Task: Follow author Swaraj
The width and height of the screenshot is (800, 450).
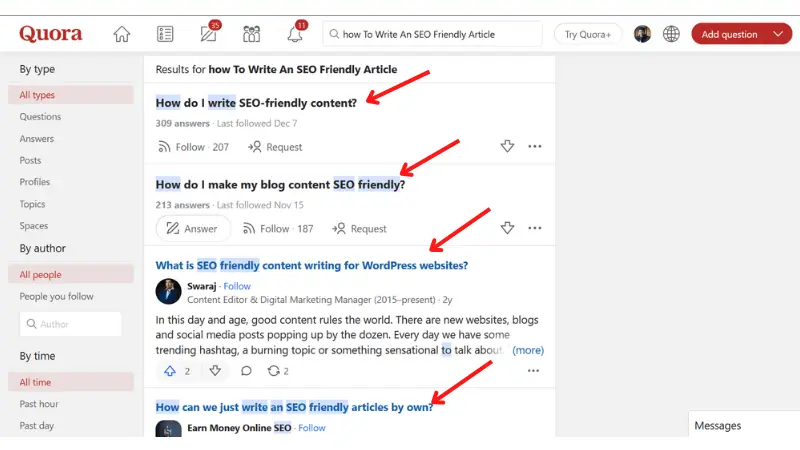Action: pyautogui.click(x=237, y=286)
